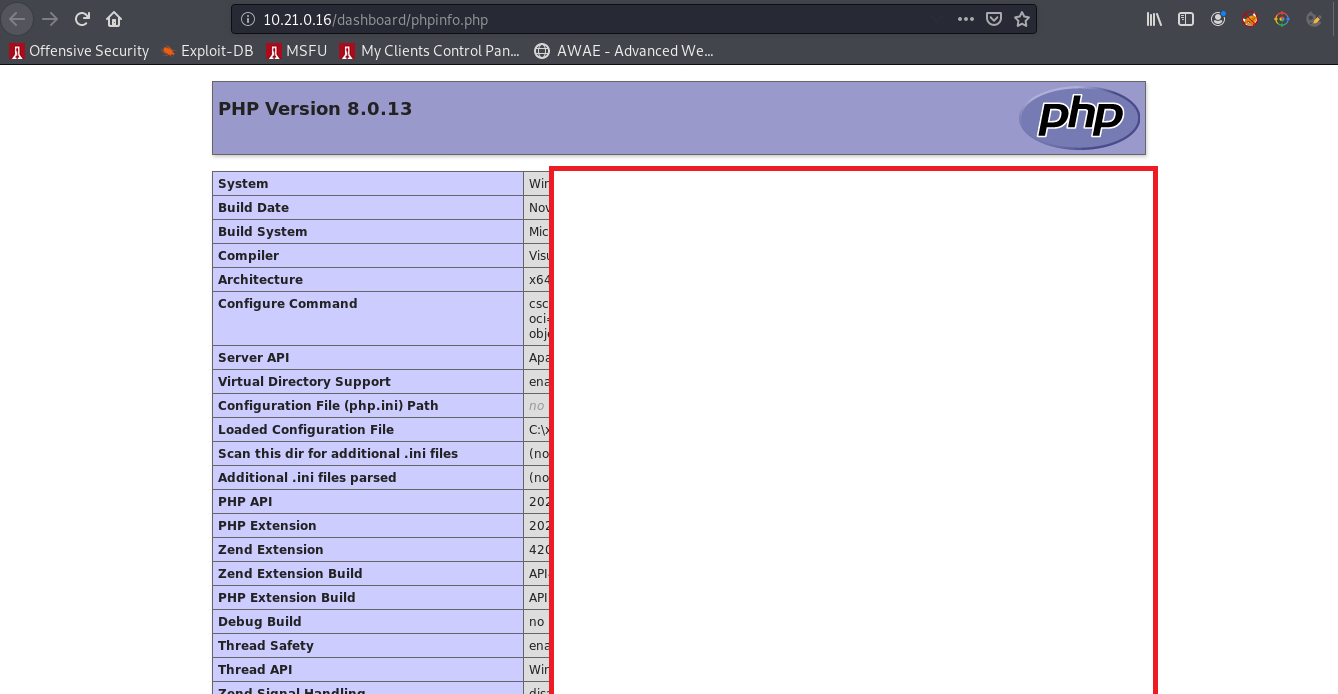The width and height of the screenshot is (1338, 694).
Task: Open My Clients Control Panel bookmark
Action: coord(430,51)
